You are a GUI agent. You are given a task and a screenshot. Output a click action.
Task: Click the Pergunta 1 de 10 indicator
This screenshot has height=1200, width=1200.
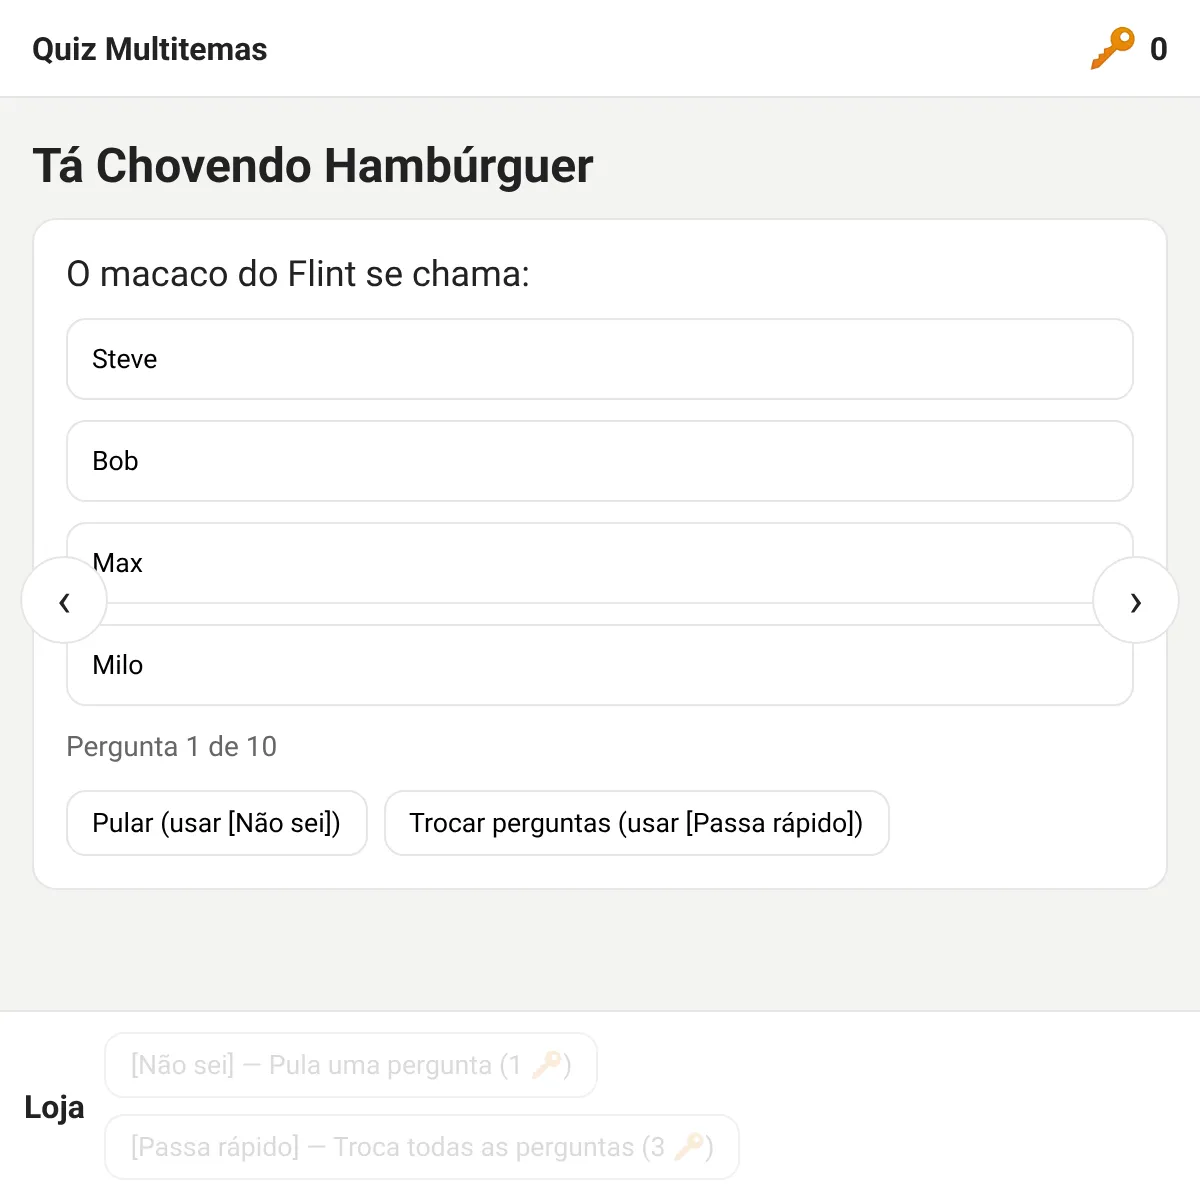(171, 746)
